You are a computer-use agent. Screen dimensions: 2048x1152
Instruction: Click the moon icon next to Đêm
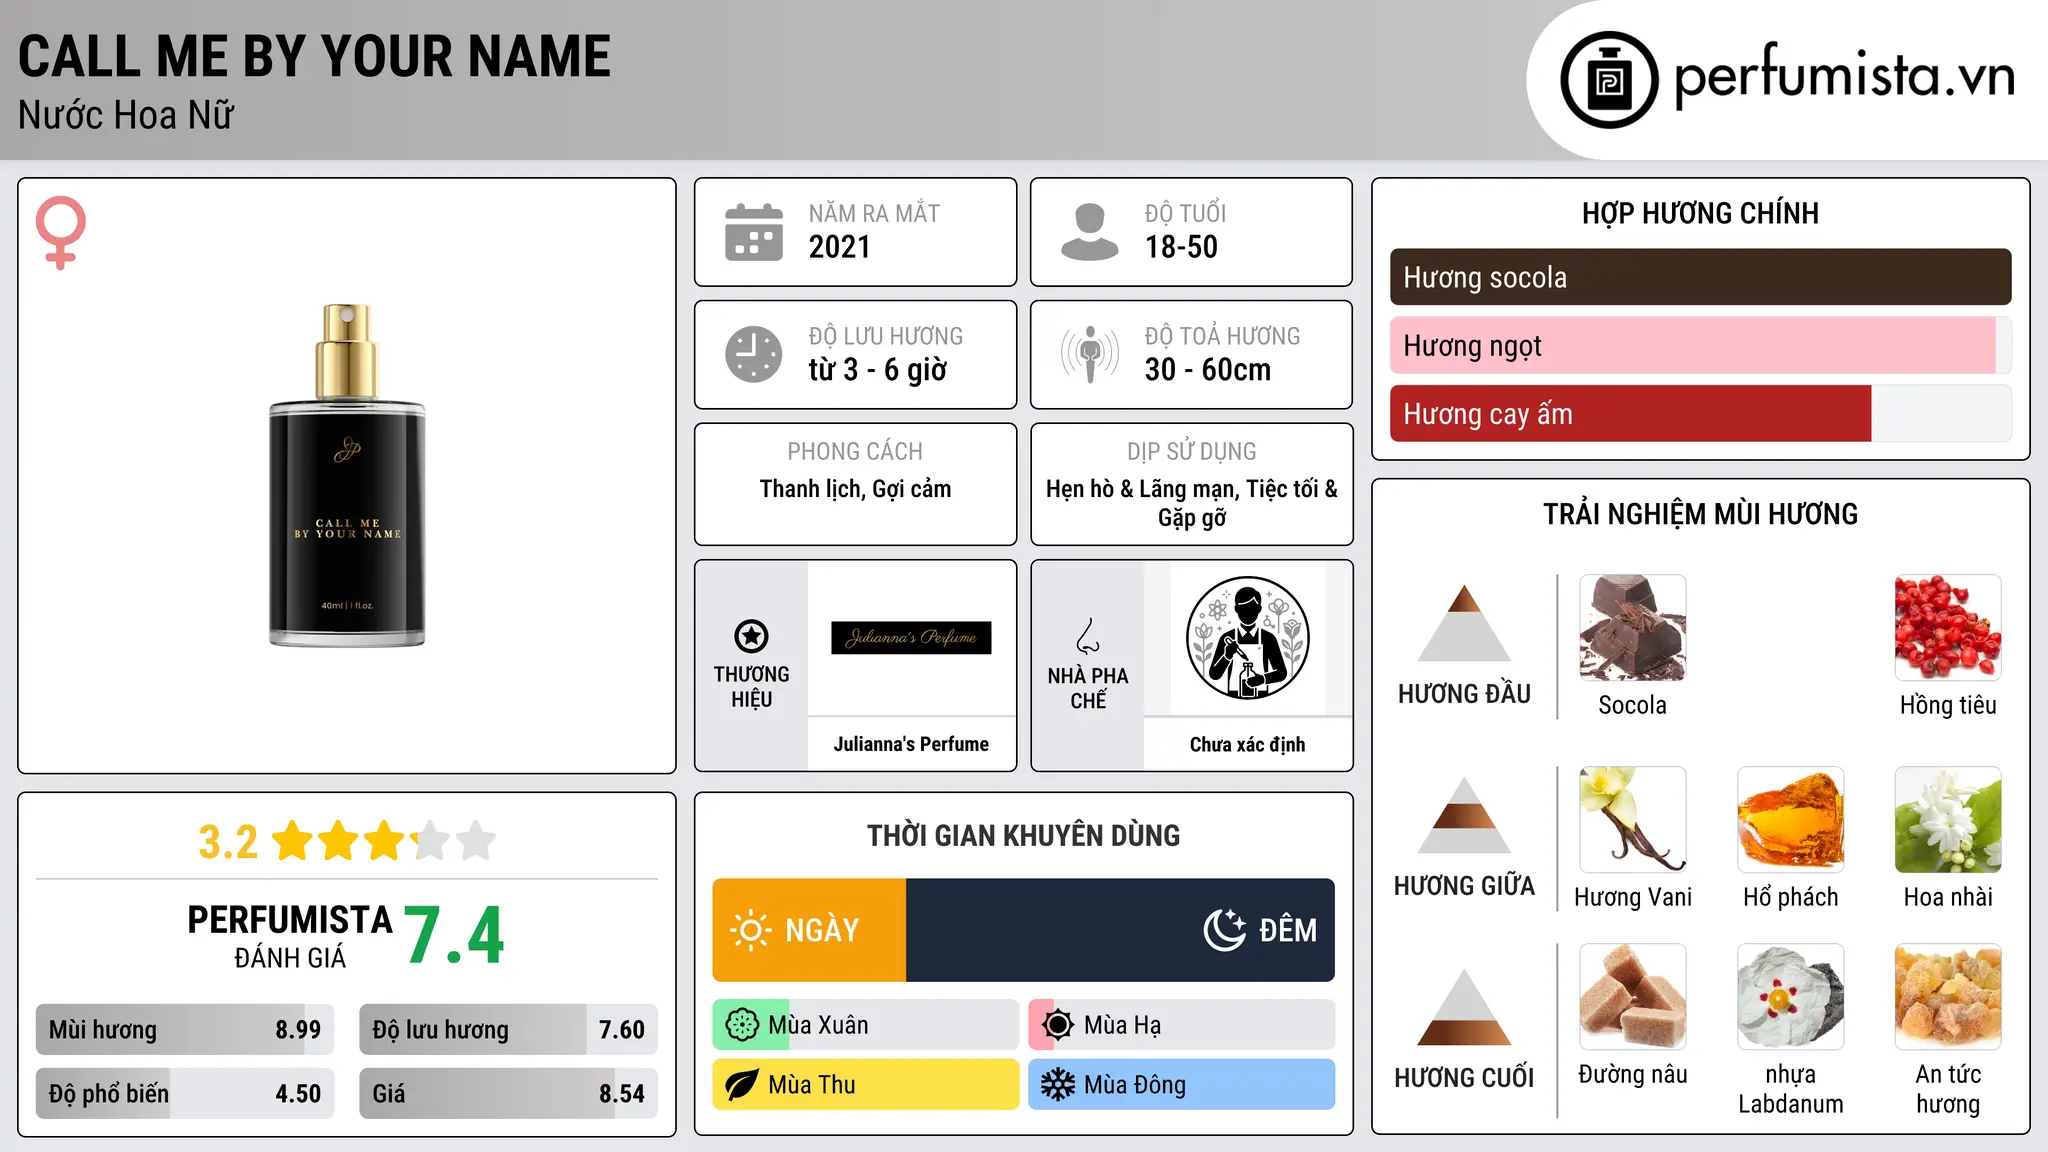[x=1225, y=930]
